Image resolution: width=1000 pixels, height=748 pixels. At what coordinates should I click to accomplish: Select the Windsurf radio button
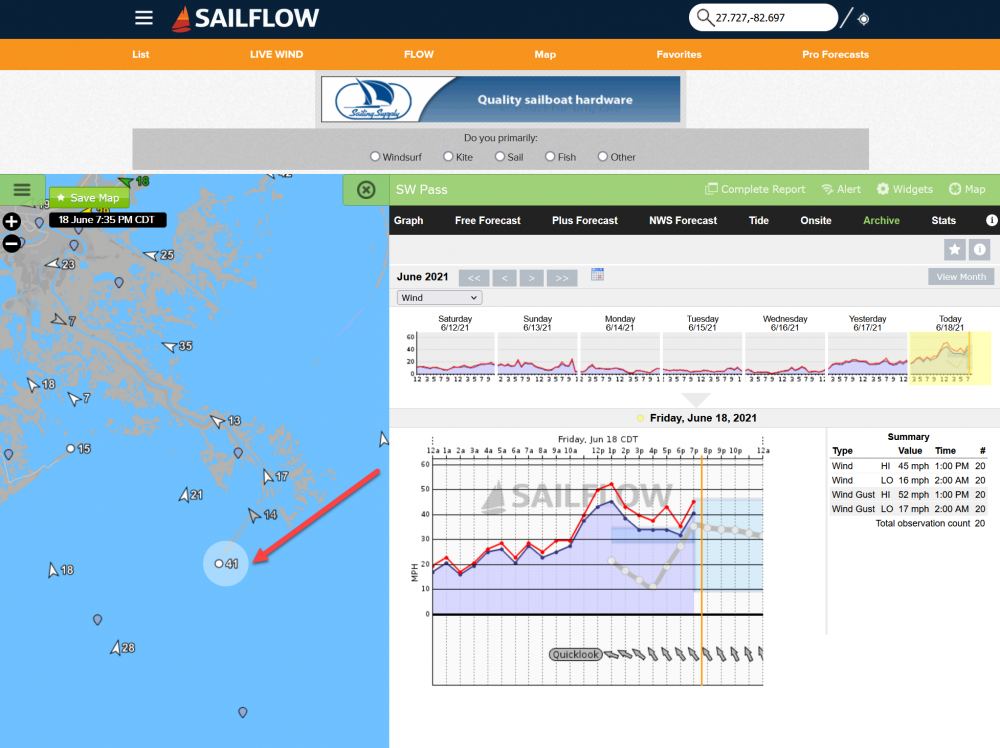pyautogui.click(x=375, y=156)
